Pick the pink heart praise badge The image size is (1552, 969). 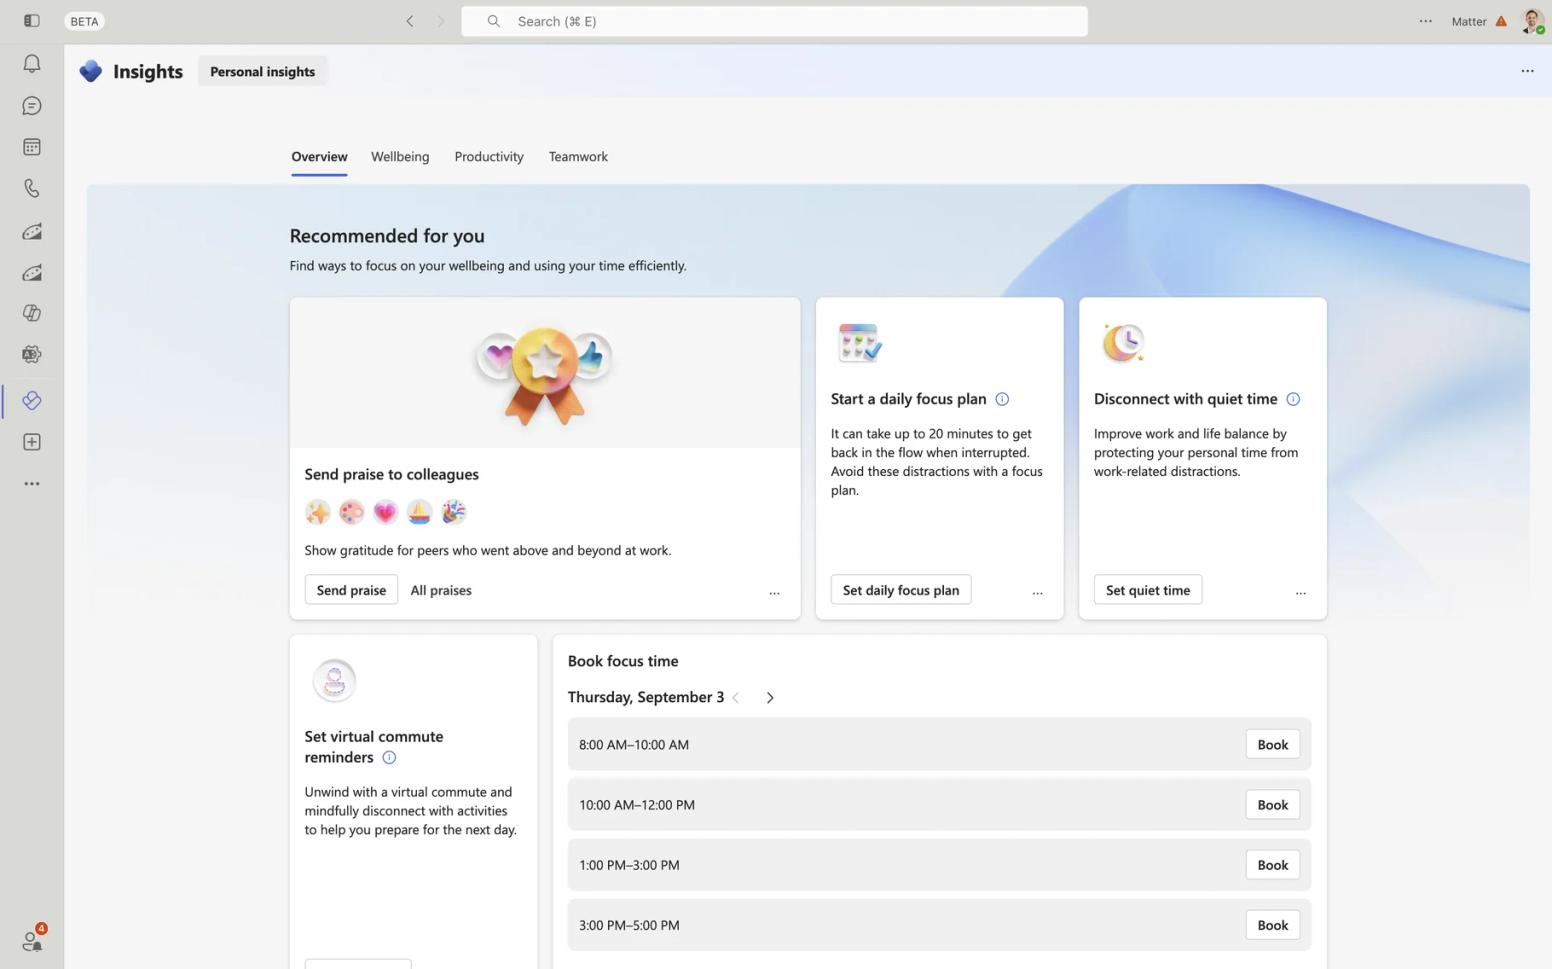pos(385,512)
